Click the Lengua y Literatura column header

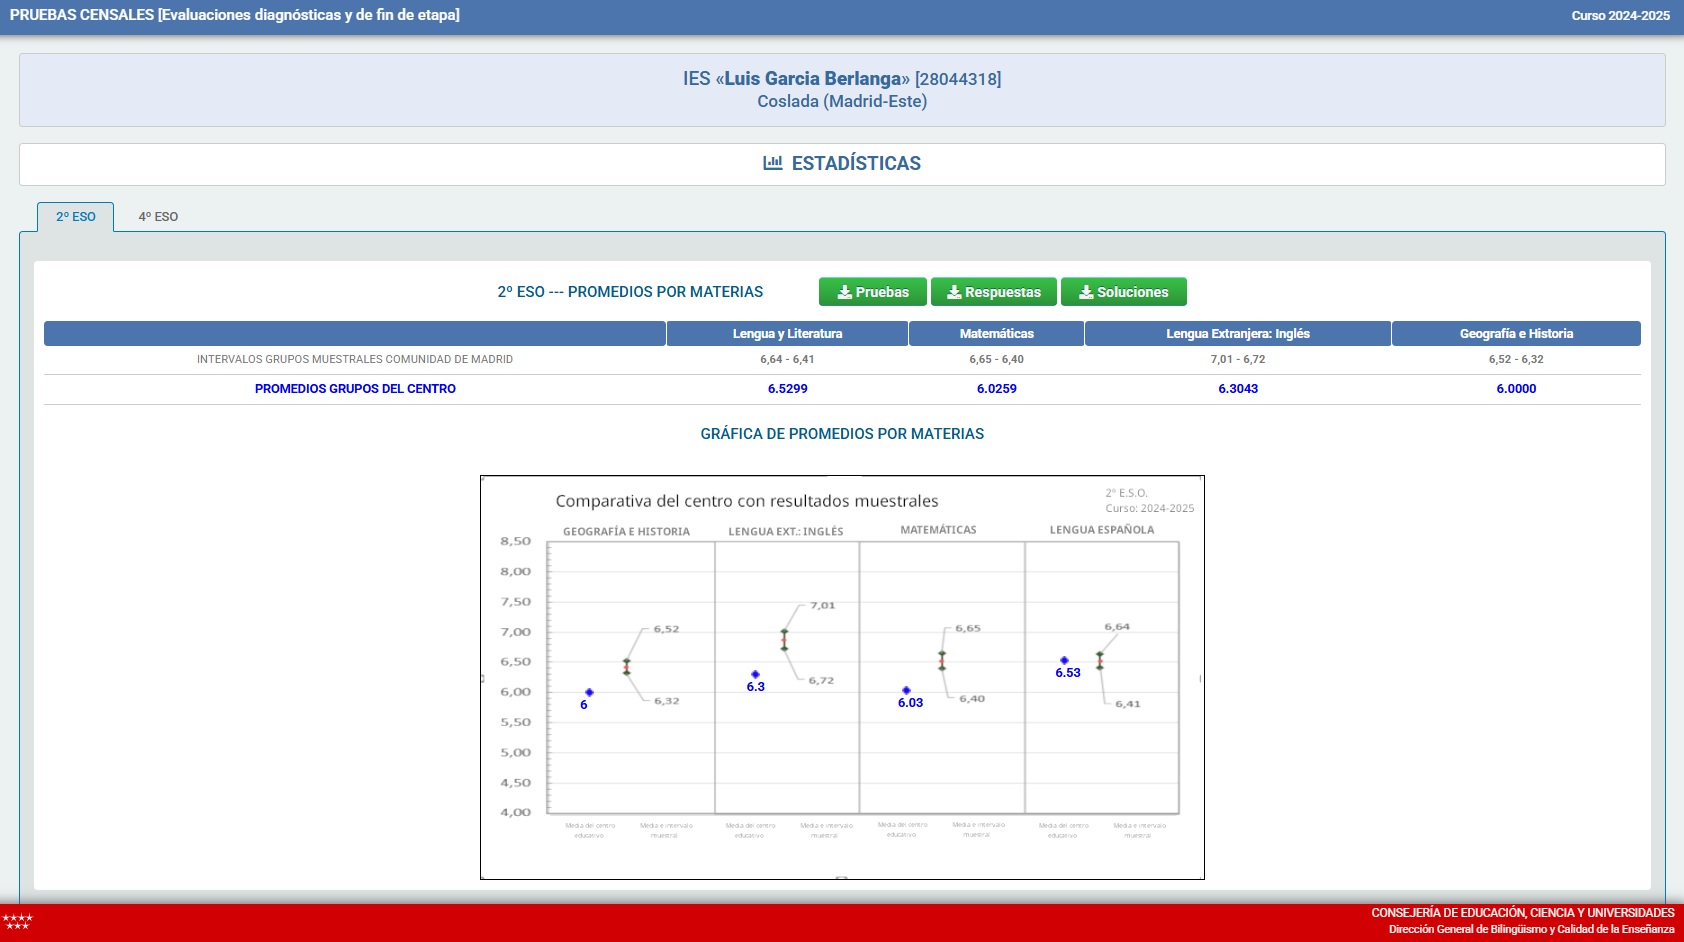pos(787,334)
